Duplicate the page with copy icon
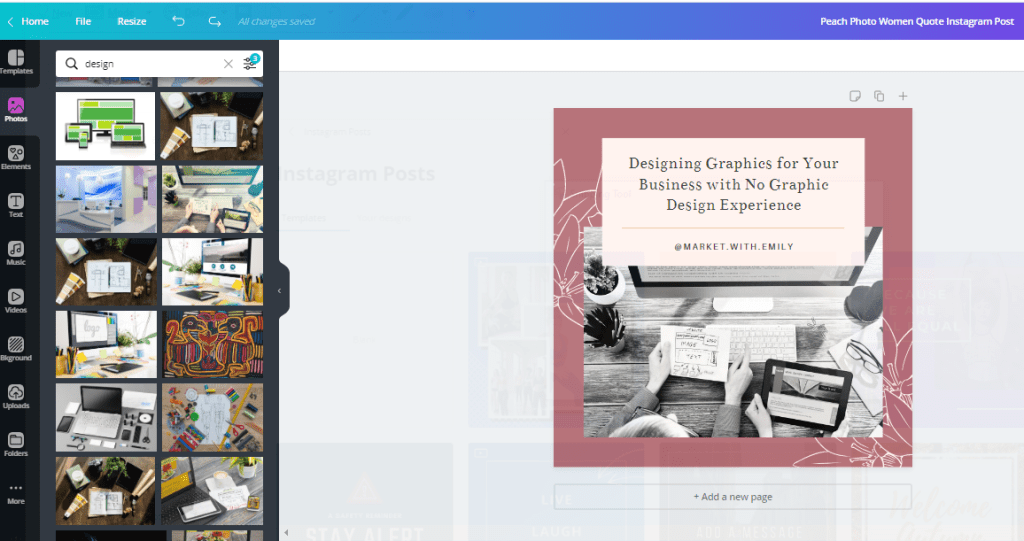Viewport: 1024px width, 541px height. tap(879, 96)
